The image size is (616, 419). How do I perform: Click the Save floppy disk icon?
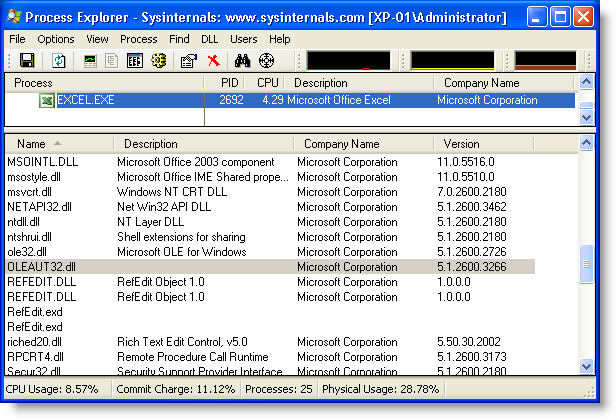[27, 60]
